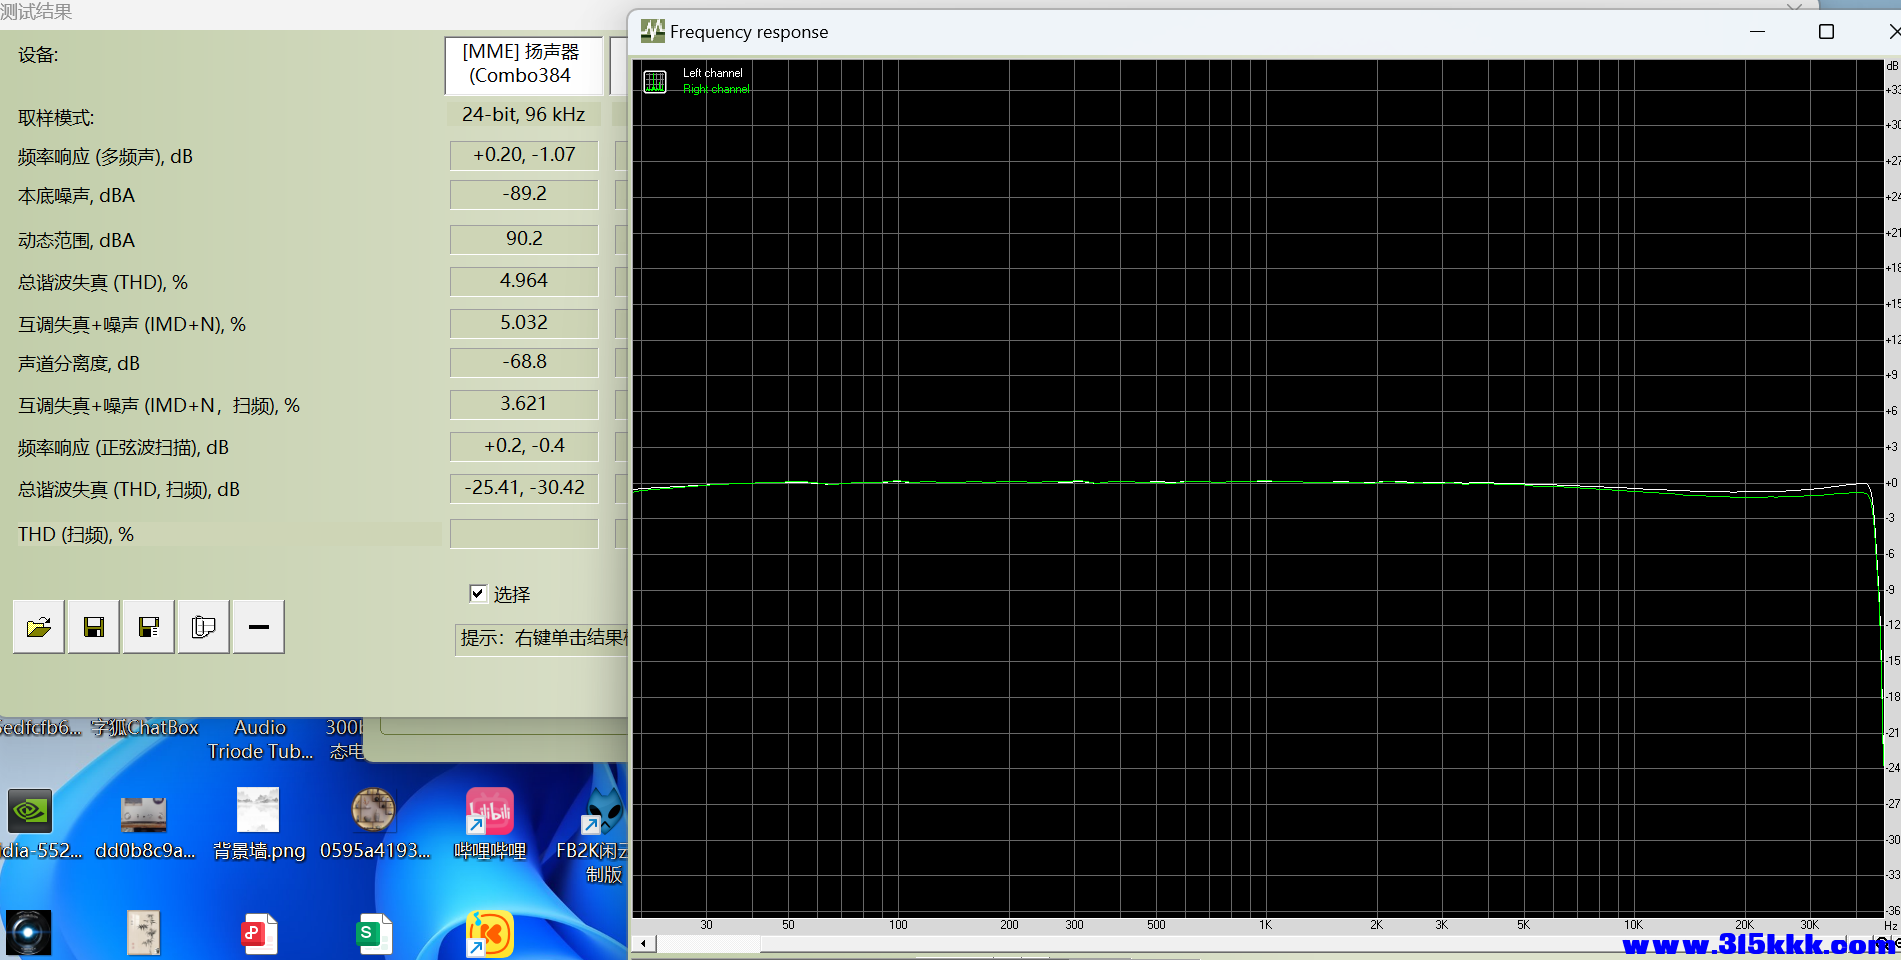Toggle the 选择 checkbox

478,594
